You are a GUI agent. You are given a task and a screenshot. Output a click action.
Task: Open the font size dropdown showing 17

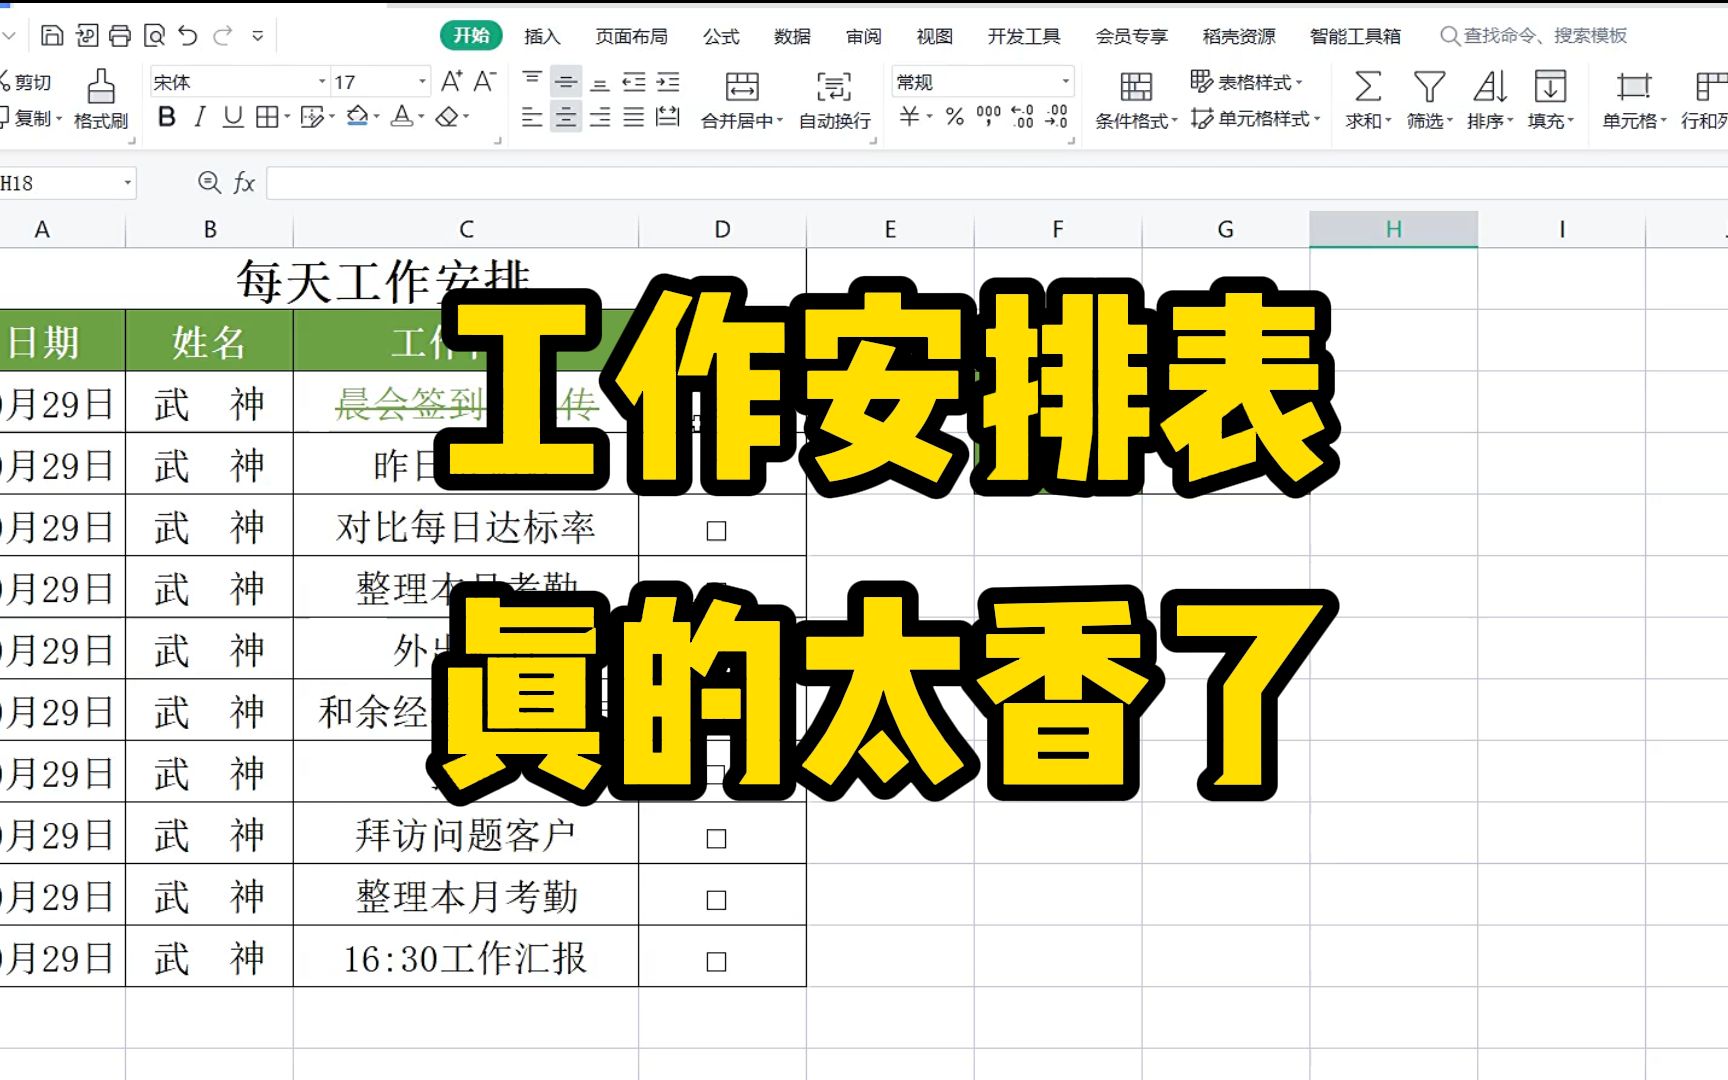coord(422,82)
